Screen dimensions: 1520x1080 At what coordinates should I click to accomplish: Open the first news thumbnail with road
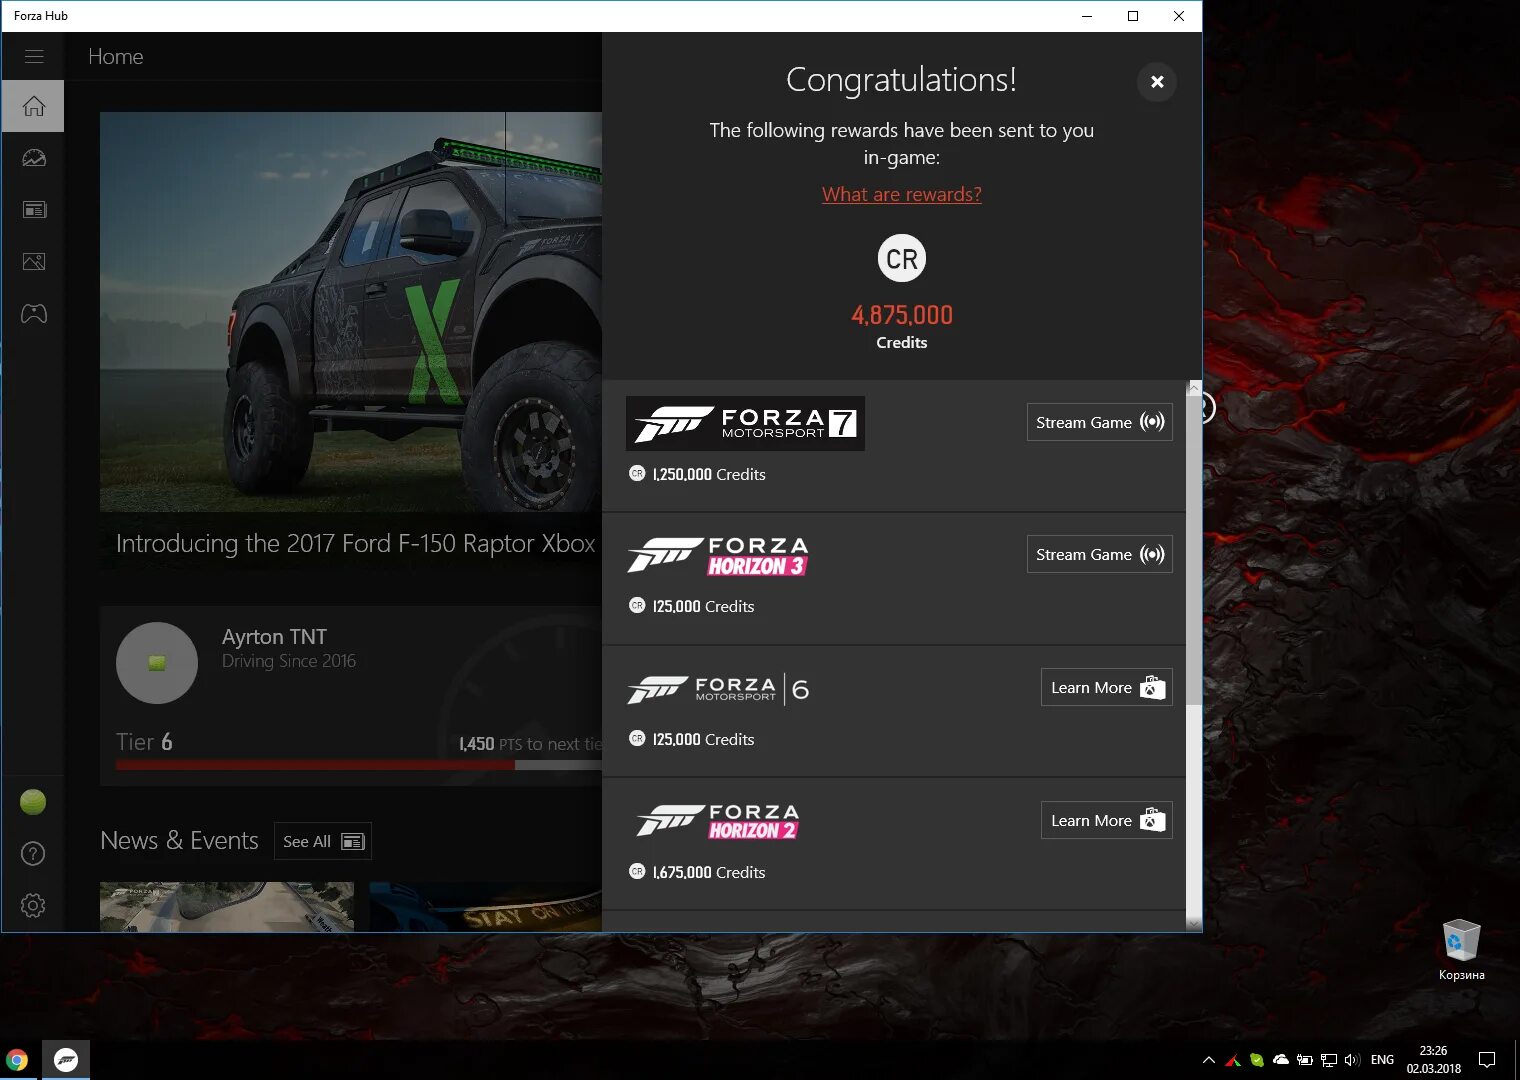pos(227,907)
